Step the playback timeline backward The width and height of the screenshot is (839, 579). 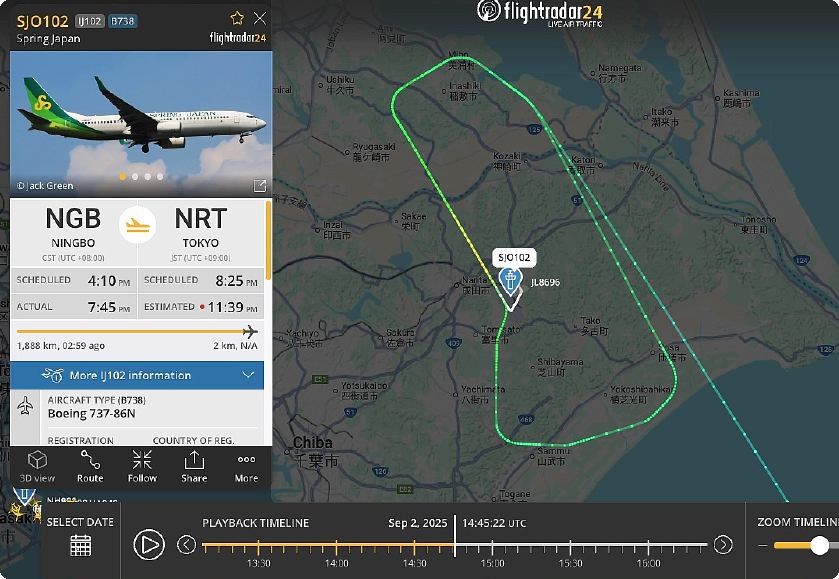[x=186, y=545]
